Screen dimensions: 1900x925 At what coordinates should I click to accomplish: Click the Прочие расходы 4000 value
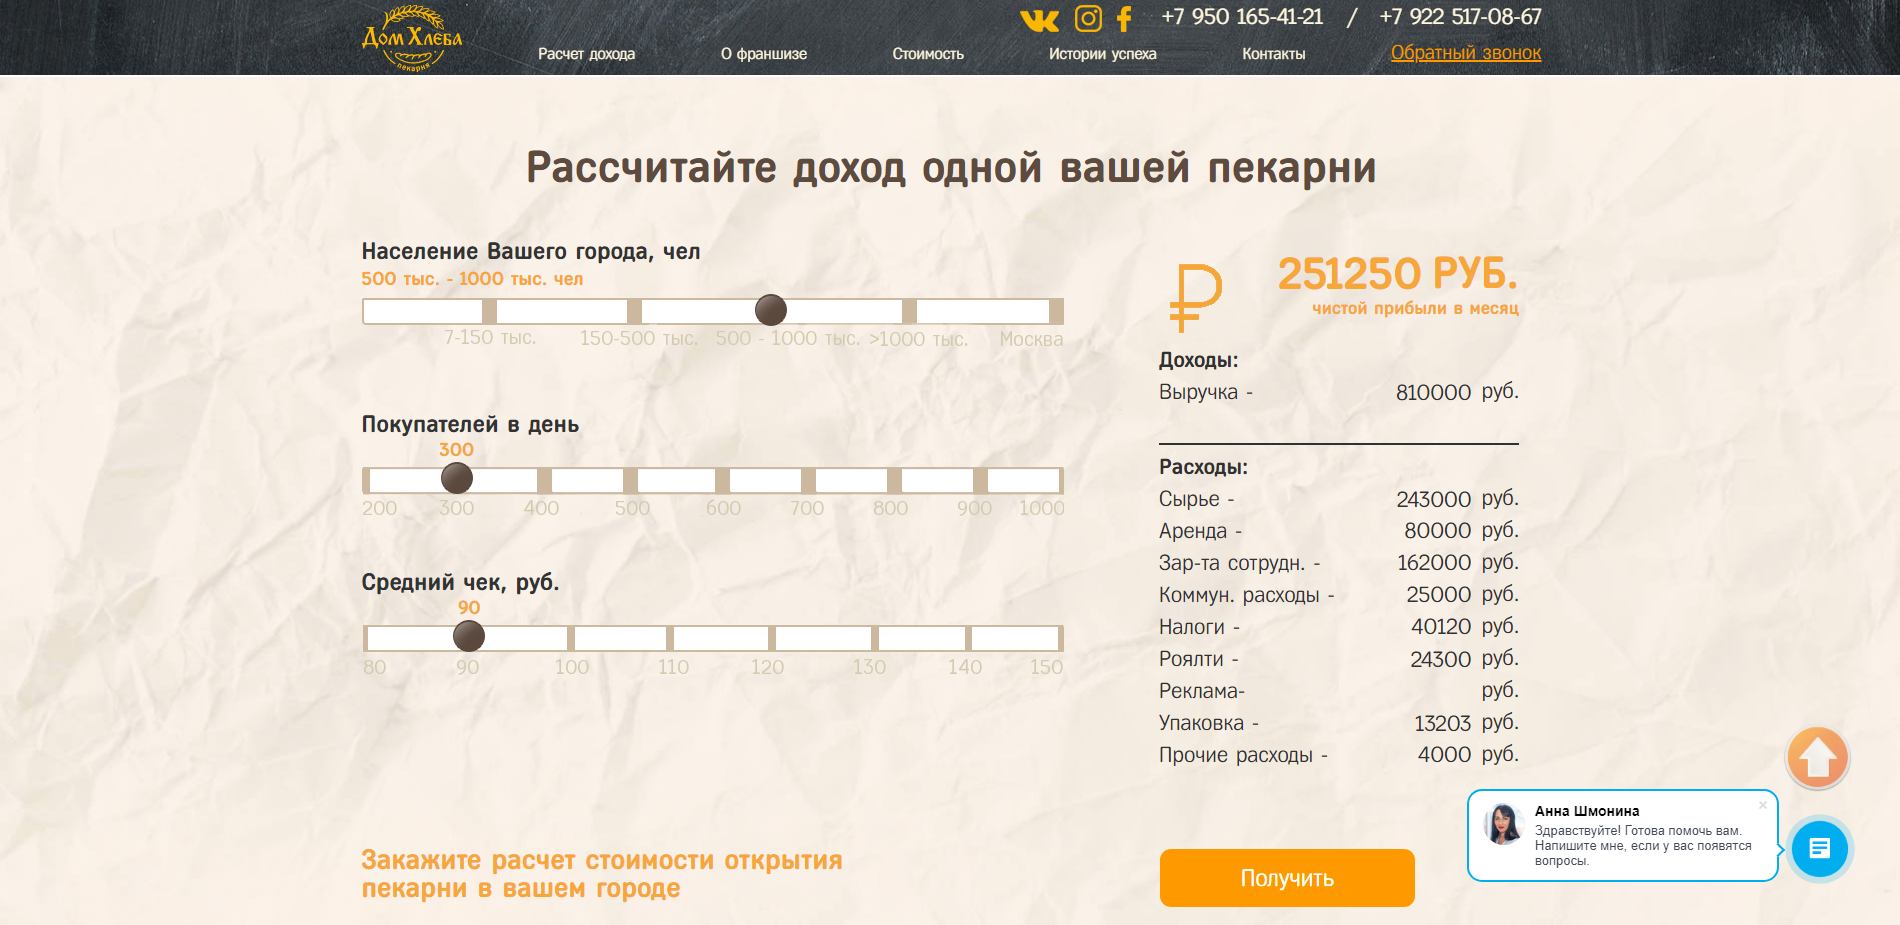1444,755
